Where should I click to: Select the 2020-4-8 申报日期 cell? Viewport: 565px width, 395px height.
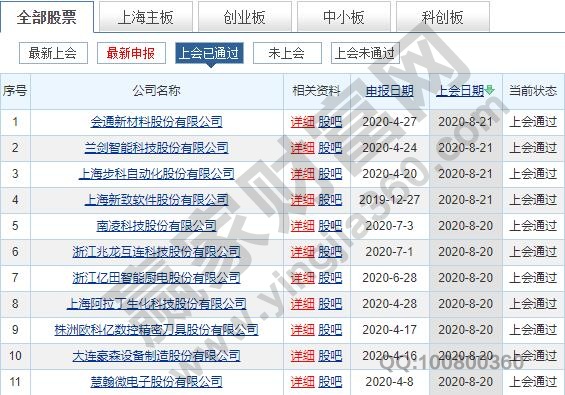click(390, 382)
